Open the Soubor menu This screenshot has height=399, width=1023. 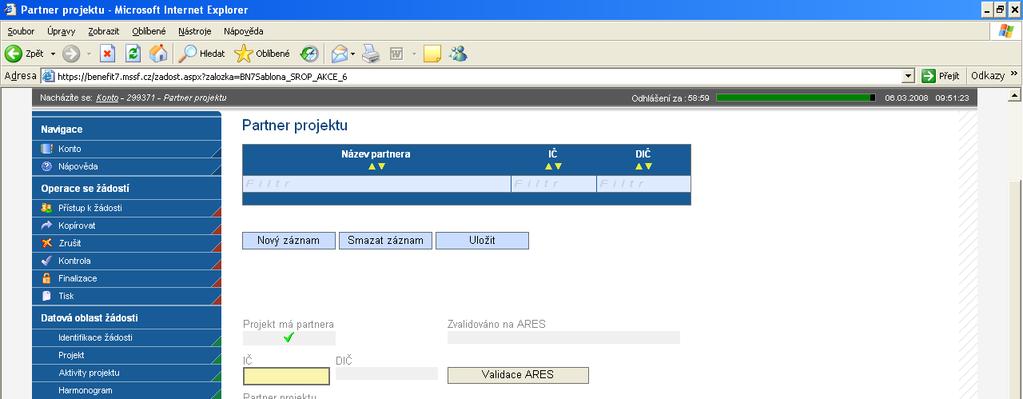click(x=21, y=31)
